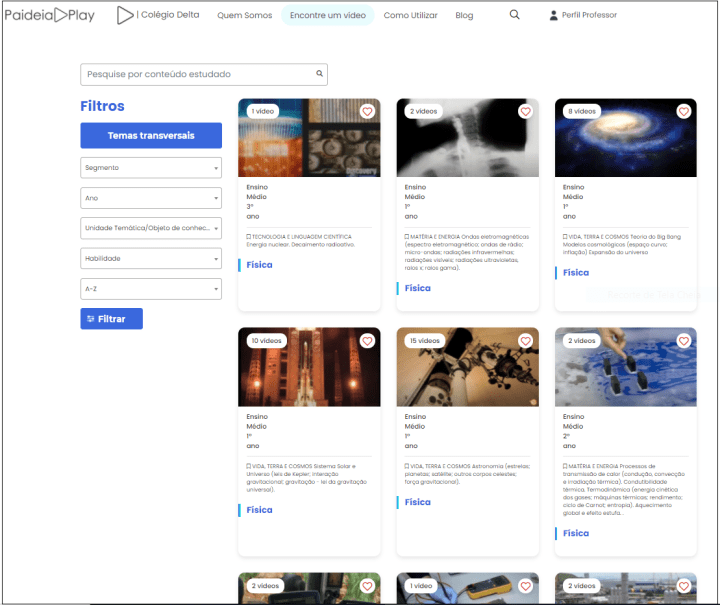Image resolution: width=720 pixels, height=605 pixels.
Task: Go to Quem Somos menu item
Action: [x=243, y=15]
